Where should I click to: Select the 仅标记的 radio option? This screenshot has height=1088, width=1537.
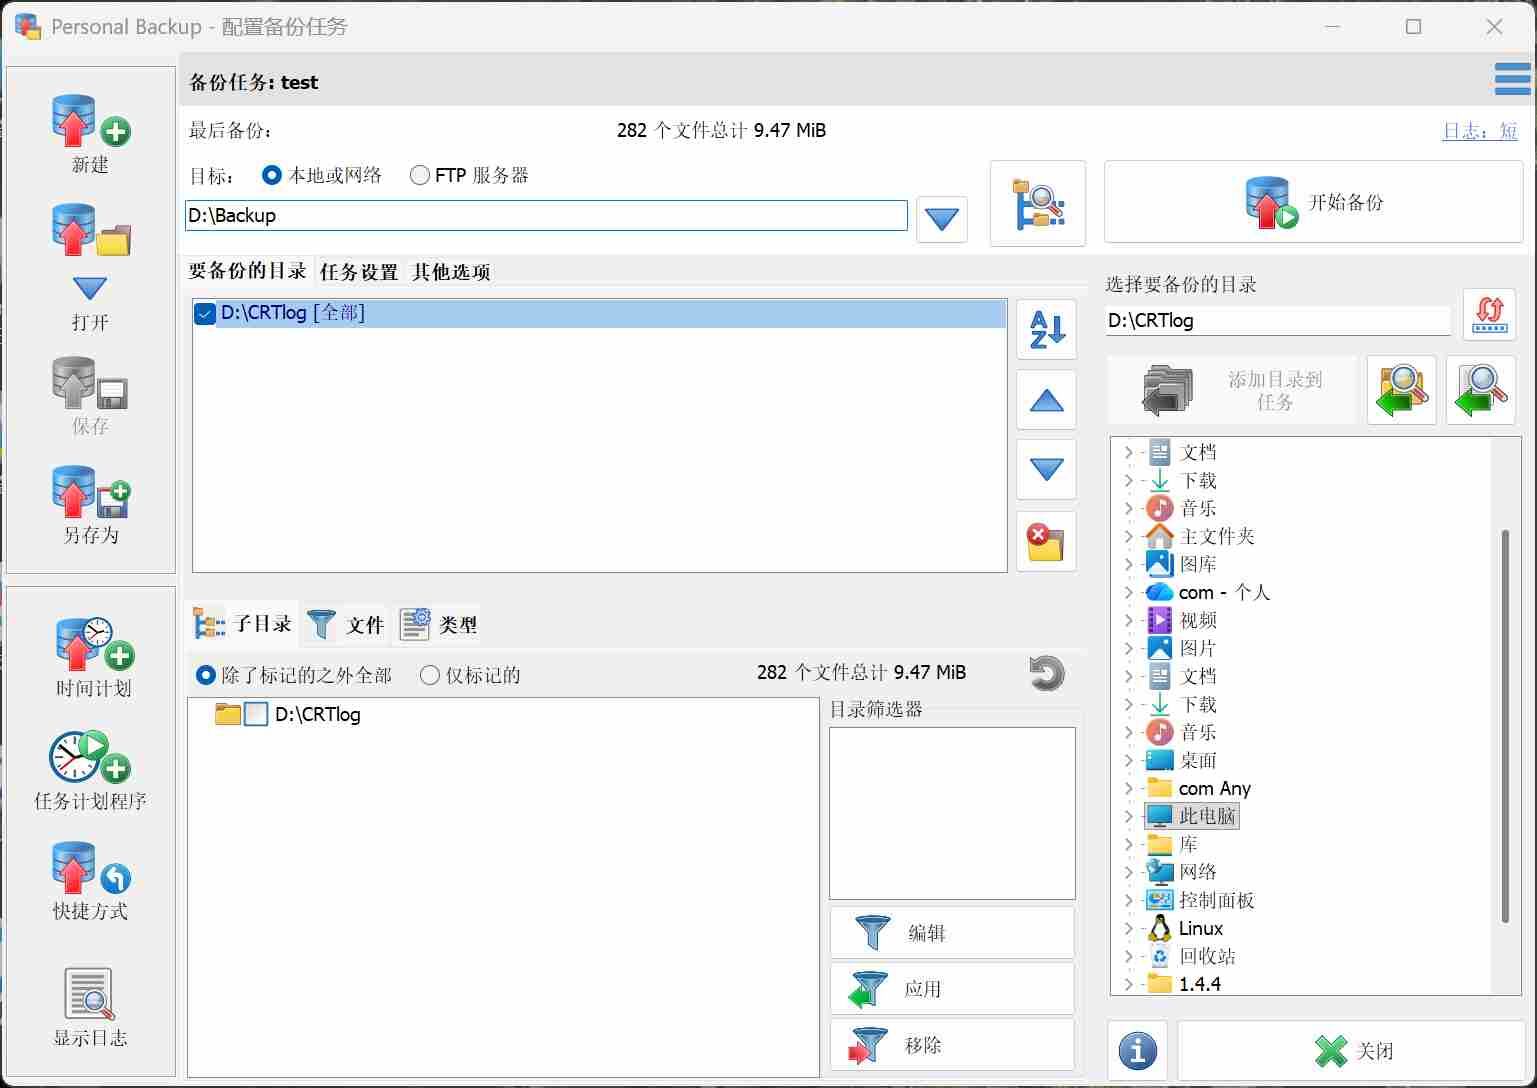coord(430,676)
